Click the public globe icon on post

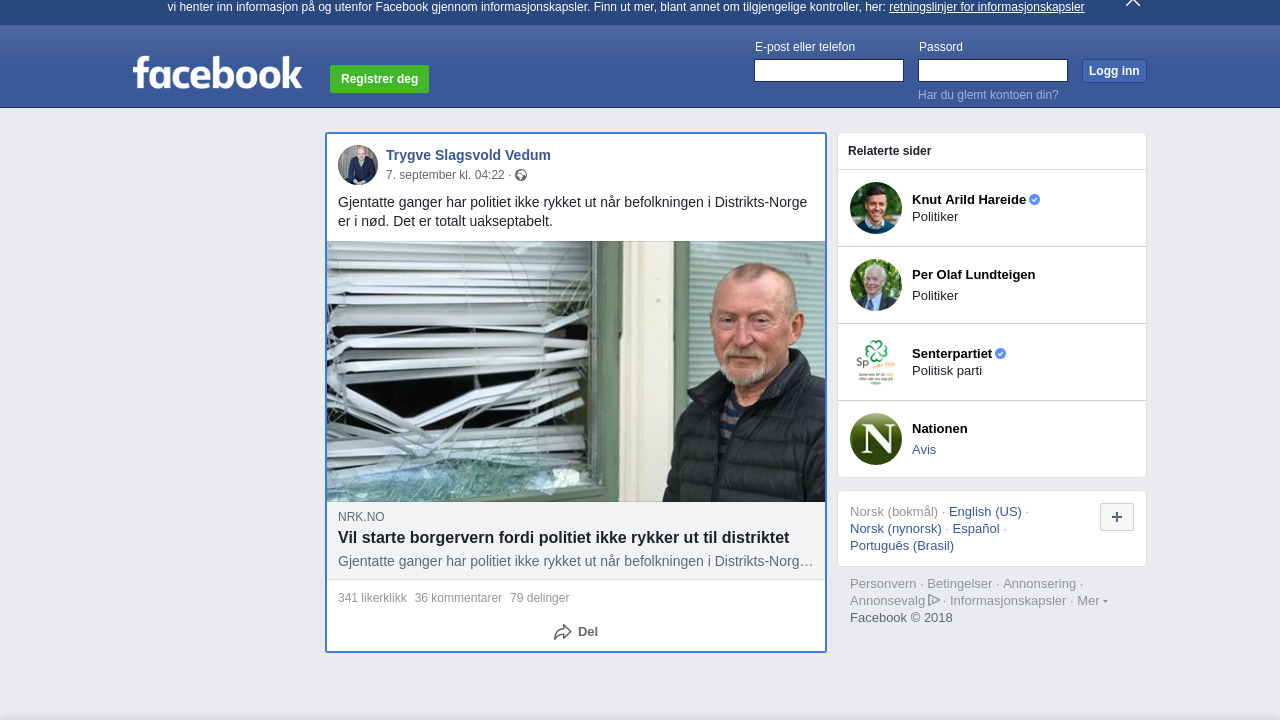click(521, 175)
